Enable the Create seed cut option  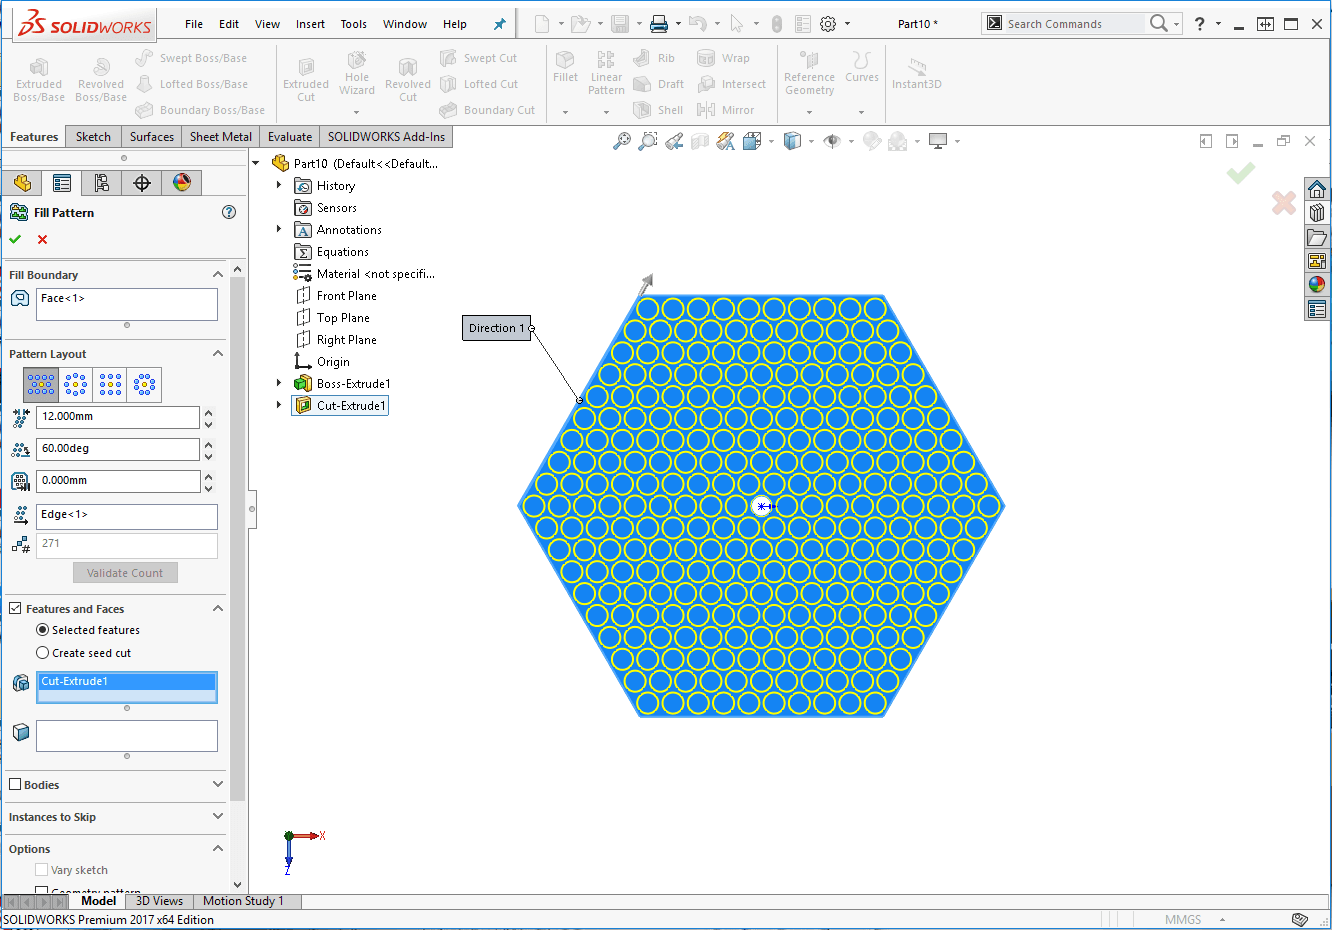click(42, 653)
